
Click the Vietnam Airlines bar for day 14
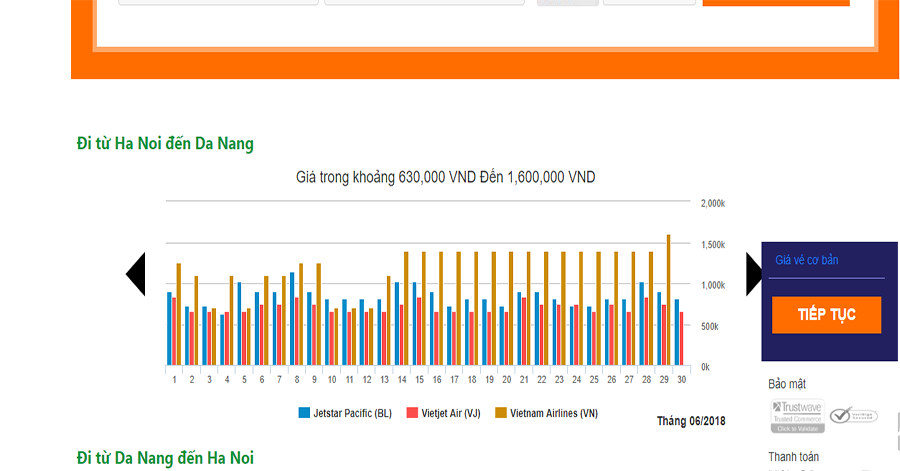coord(406,308)
